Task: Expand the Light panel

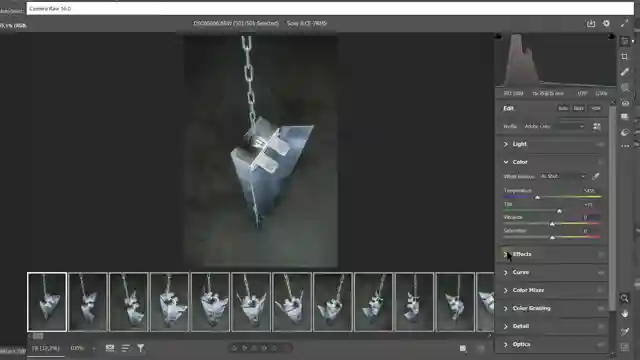Action: click(506, 144)
